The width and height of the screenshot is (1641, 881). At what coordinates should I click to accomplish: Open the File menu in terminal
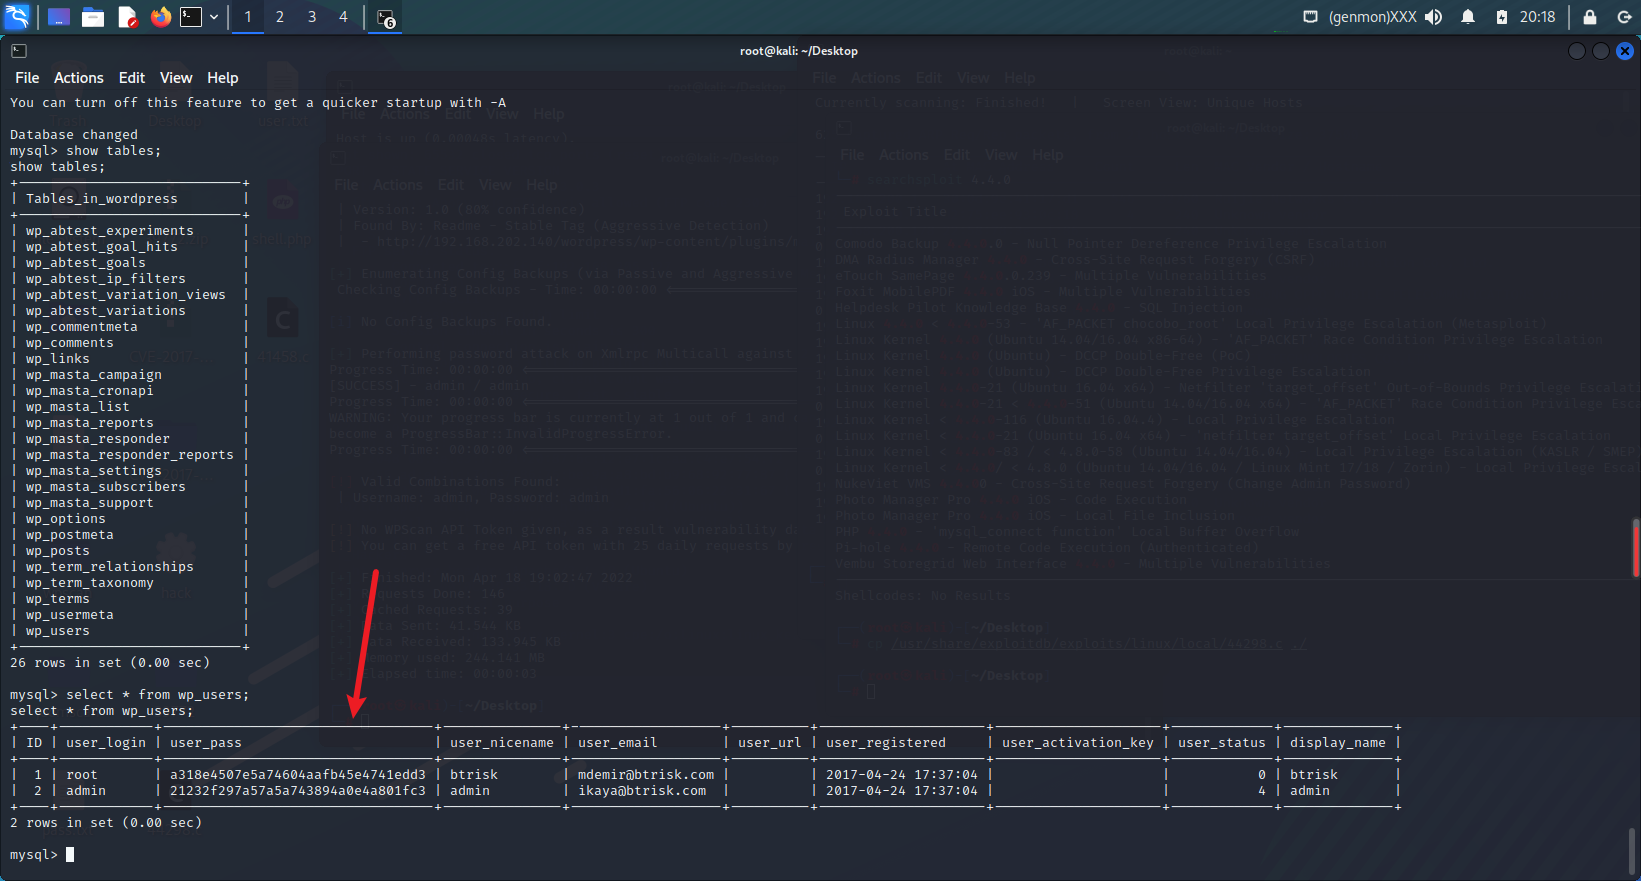point(27,78)
